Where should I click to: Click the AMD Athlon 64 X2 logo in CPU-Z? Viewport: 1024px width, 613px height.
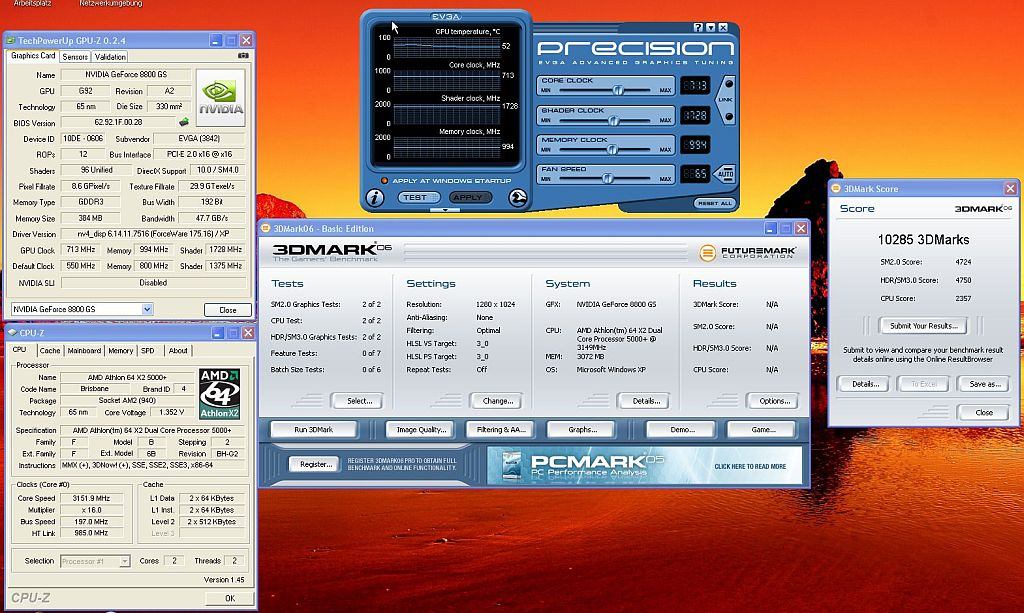click(219, 394)
